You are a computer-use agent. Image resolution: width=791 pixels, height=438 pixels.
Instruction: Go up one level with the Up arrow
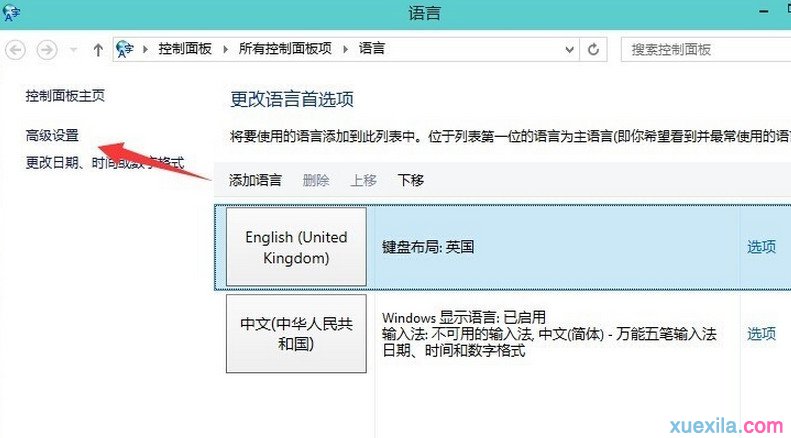(98, 49)
